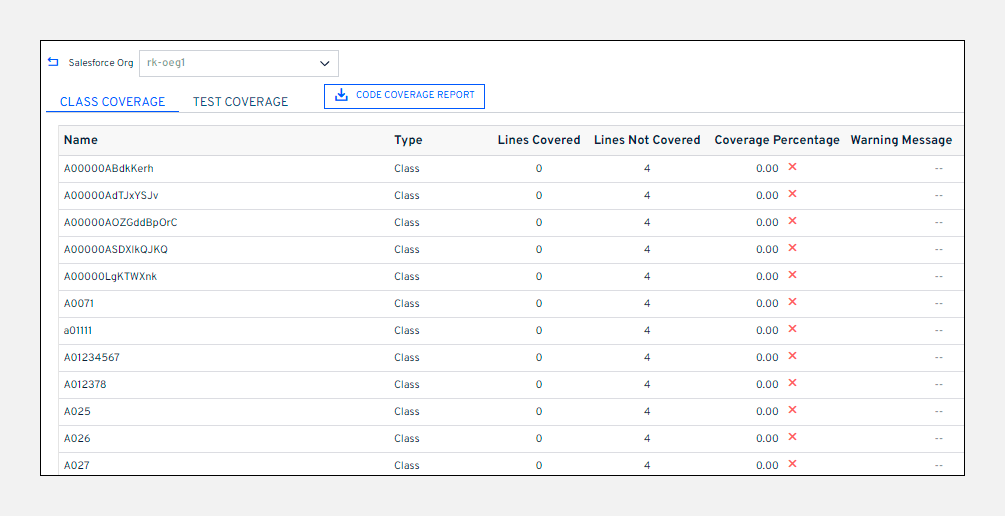Click red X icon in A00000ABdkKerh row
Viewport: 1005px width, 516px height.
[792, 167]
